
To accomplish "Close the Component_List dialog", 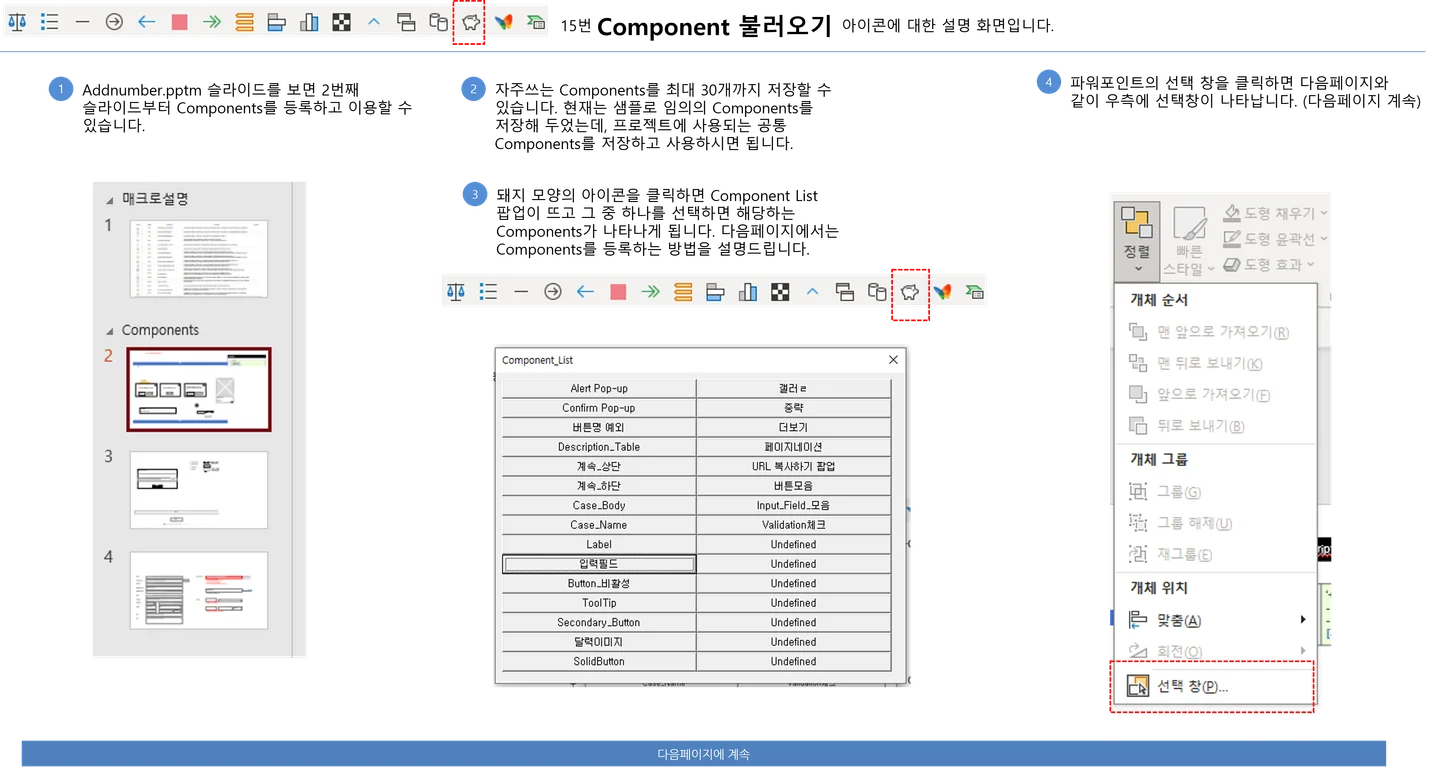I will [893, 360].
